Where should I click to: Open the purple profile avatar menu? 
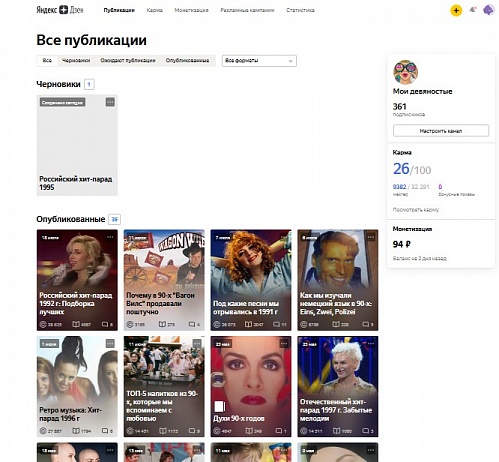[489, 10]
